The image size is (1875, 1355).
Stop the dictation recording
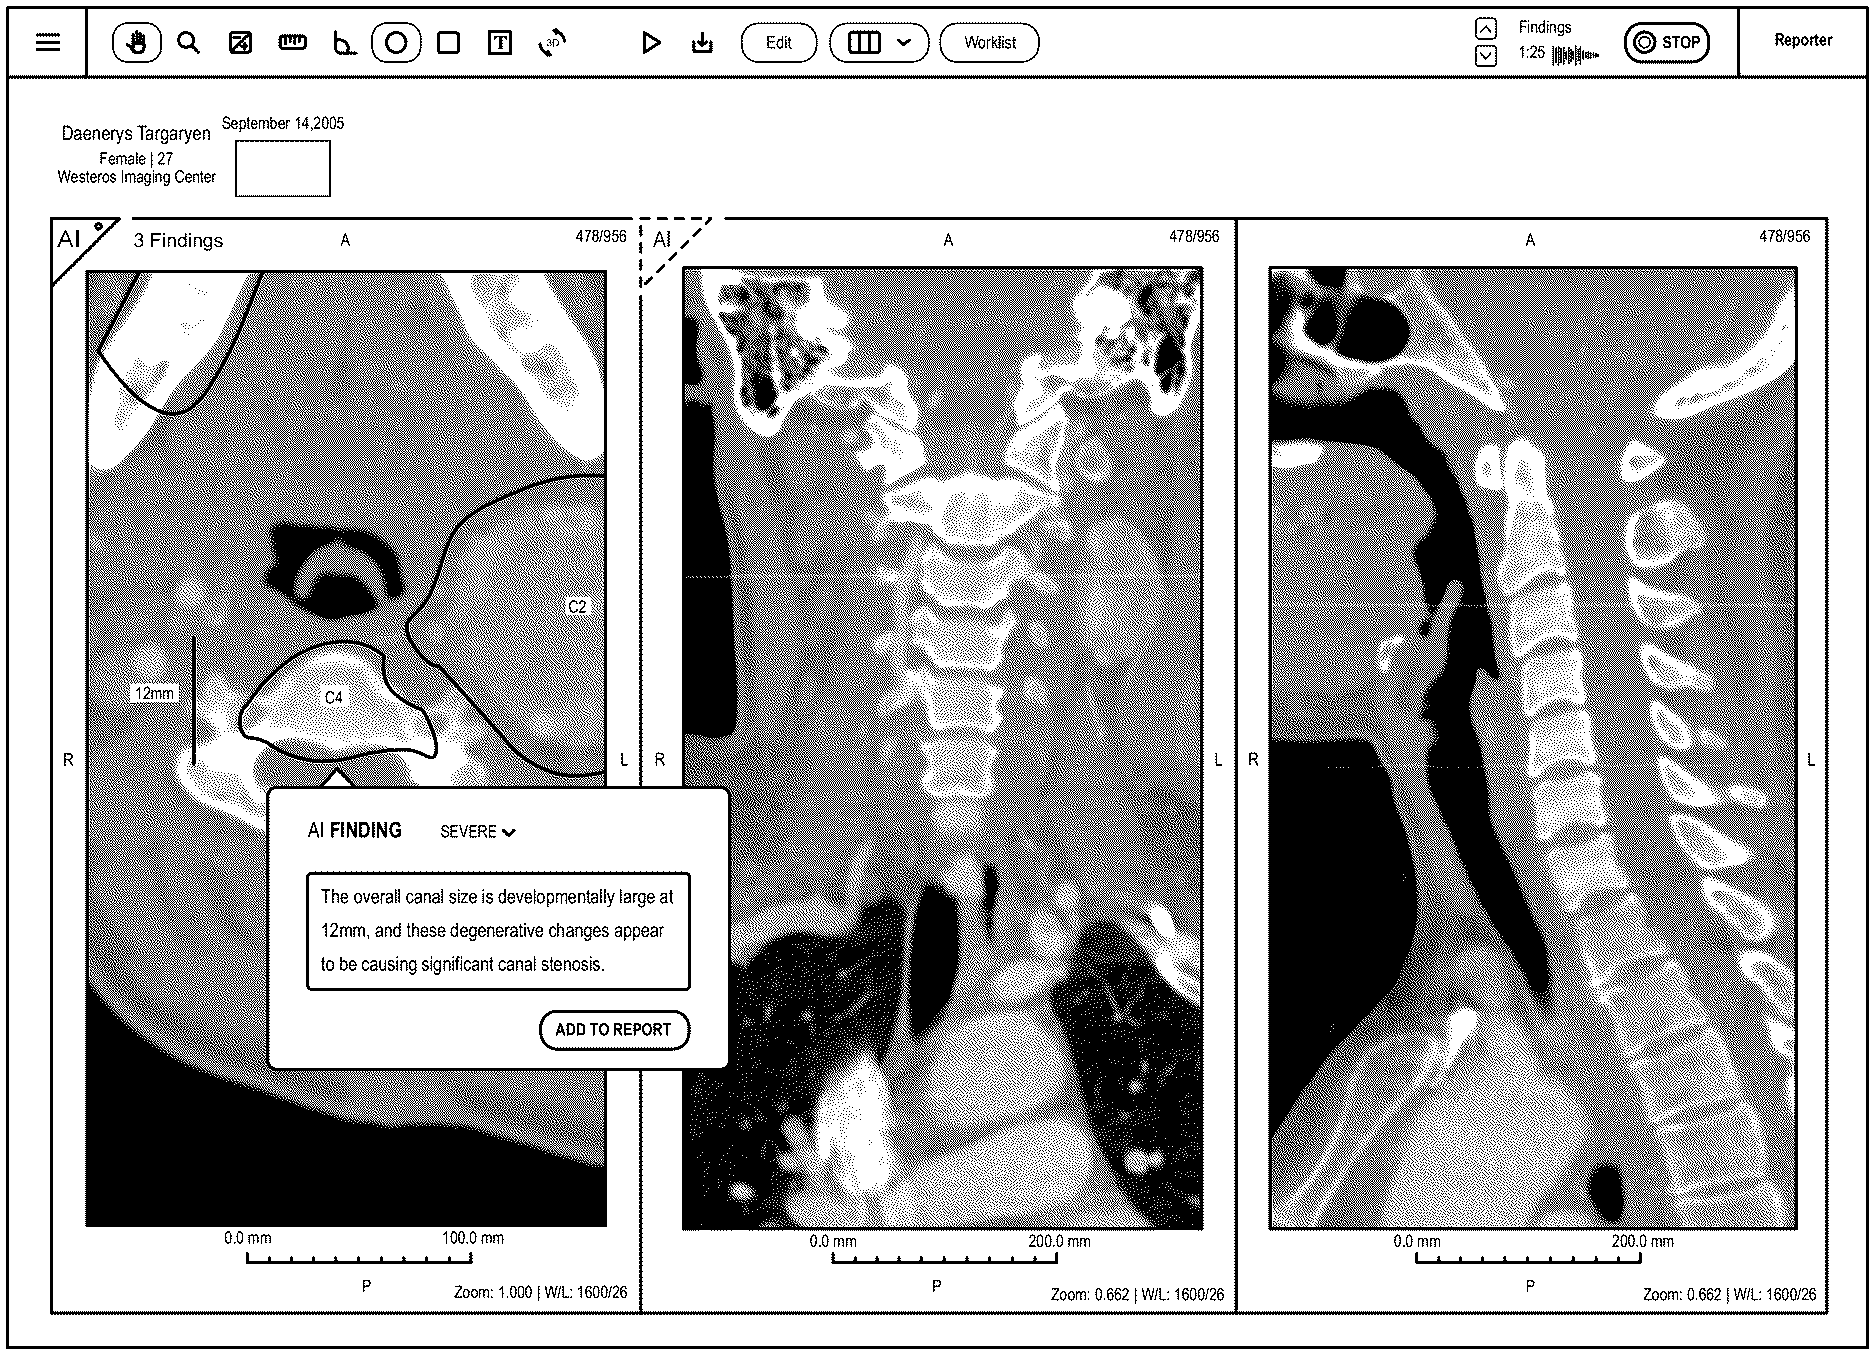[1666, 43]
